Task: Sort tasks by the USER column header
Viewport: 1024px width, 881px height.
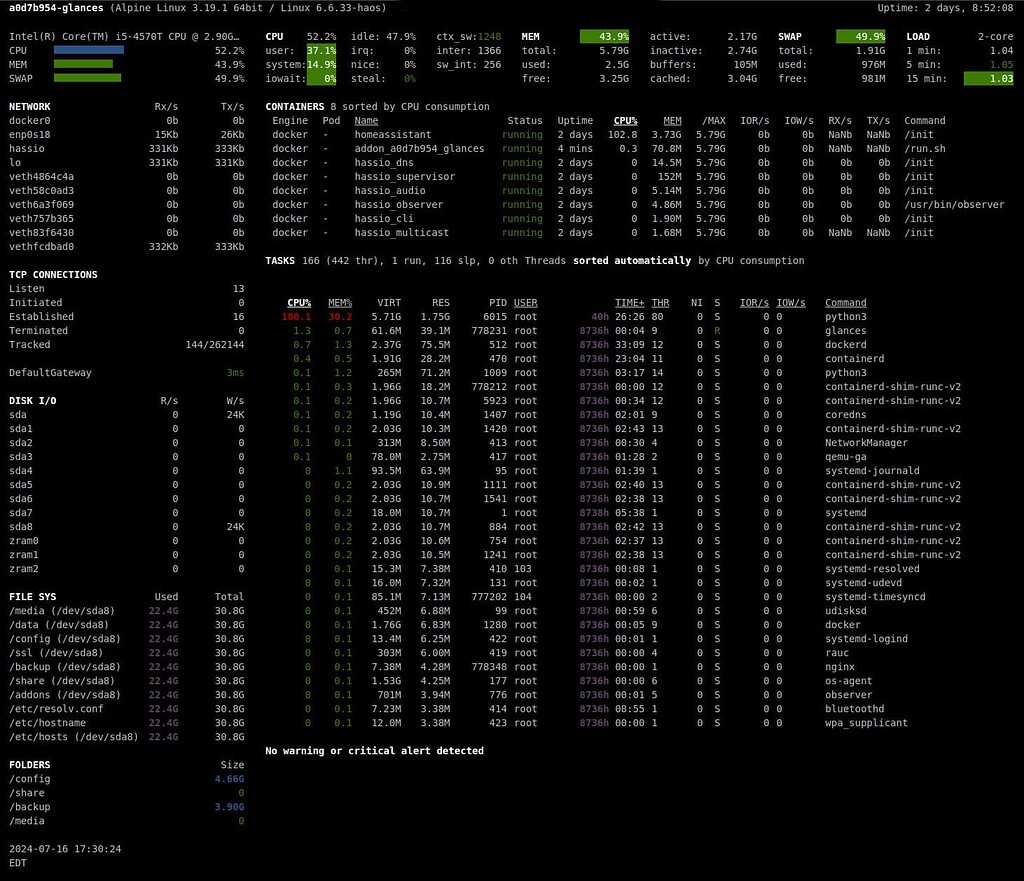Action: tap(528, 302)
